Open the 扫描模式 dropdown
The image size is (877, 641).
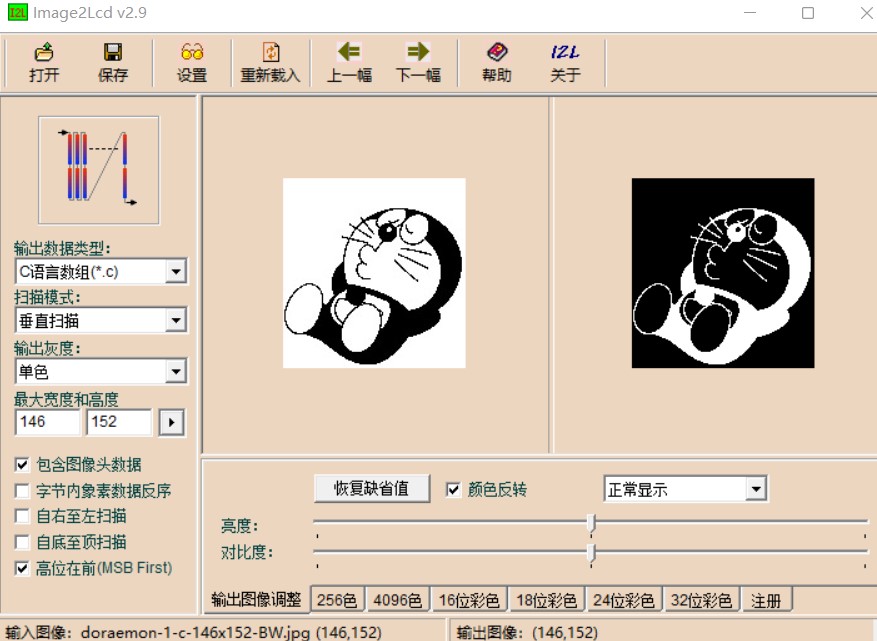(x=176, y=320)
